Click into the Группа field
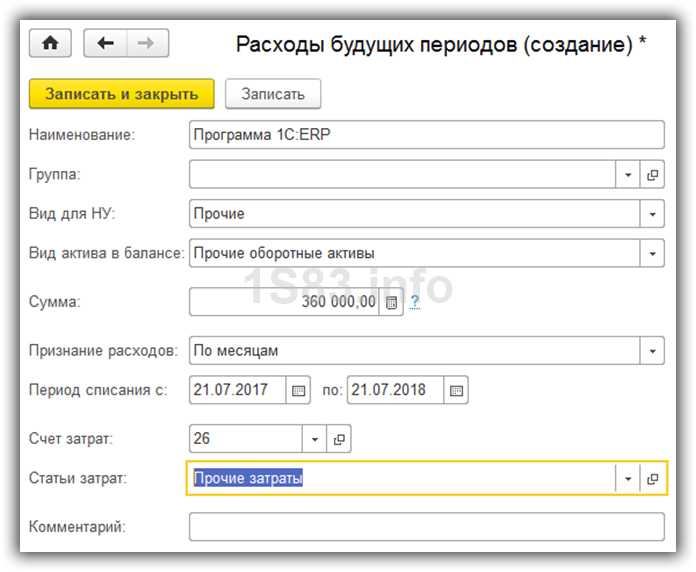This screenshot has width=696, height=572. (402, 174)
